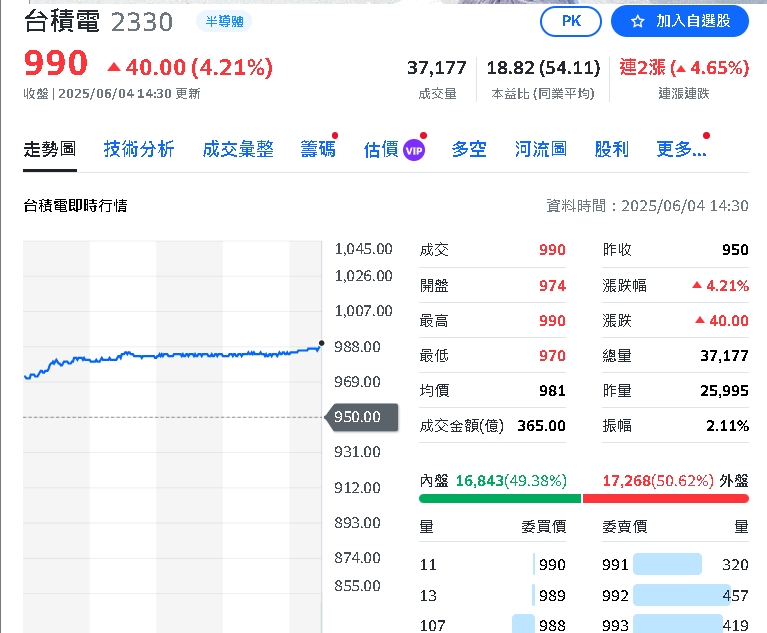The image size is (767, 633).
Task: Click the 委買價 column header
Action: coord(543,527)
